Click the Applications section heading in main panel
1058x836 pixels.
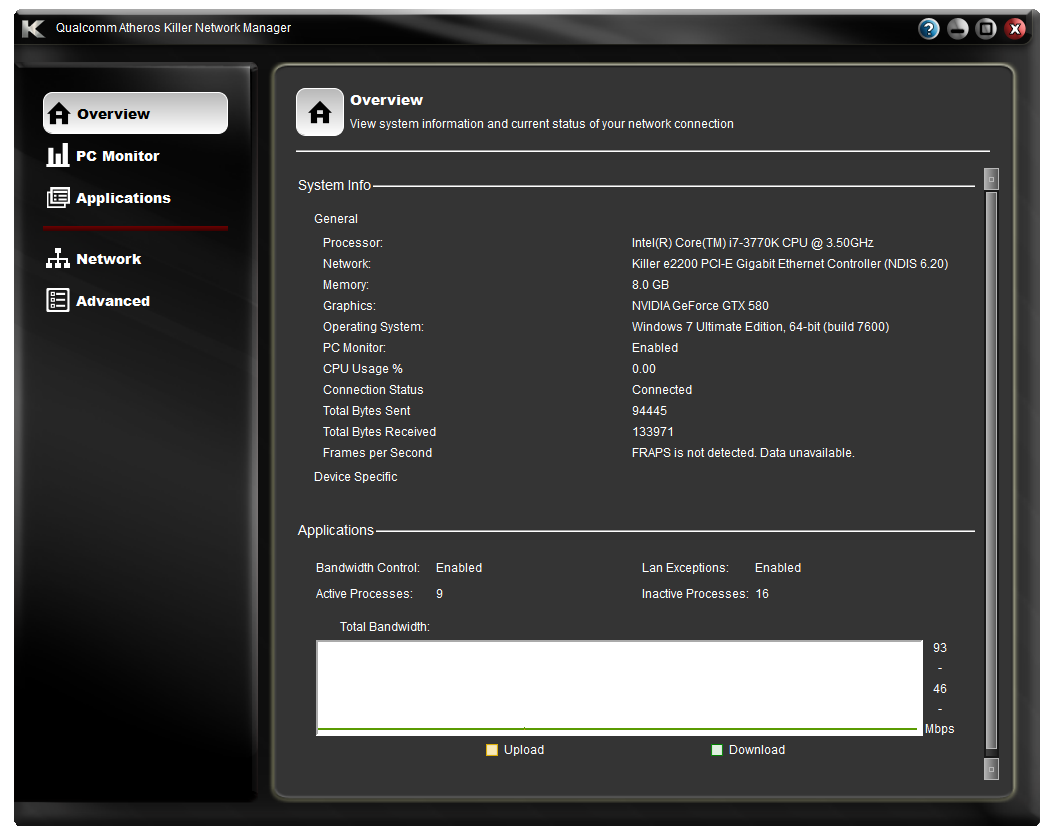point(335,530)
